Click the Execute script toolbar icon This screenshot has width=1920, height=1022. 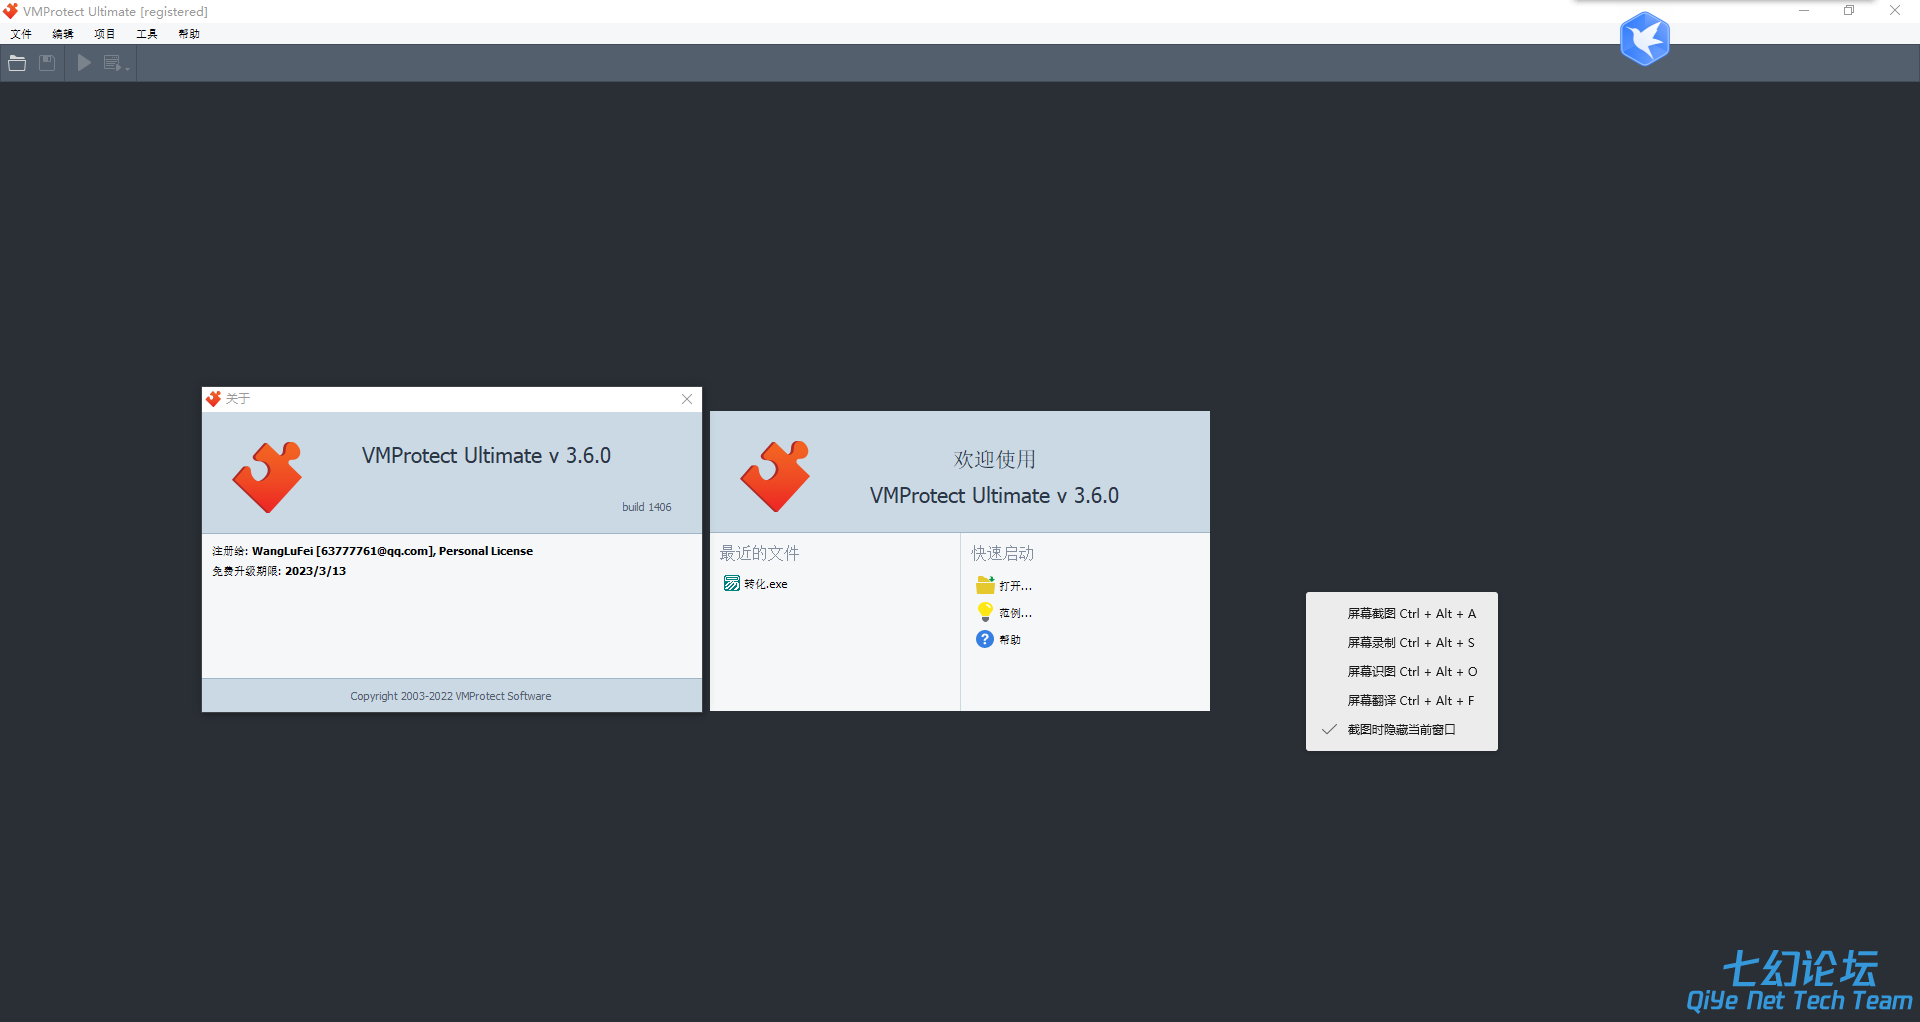(x=112, y=63)
